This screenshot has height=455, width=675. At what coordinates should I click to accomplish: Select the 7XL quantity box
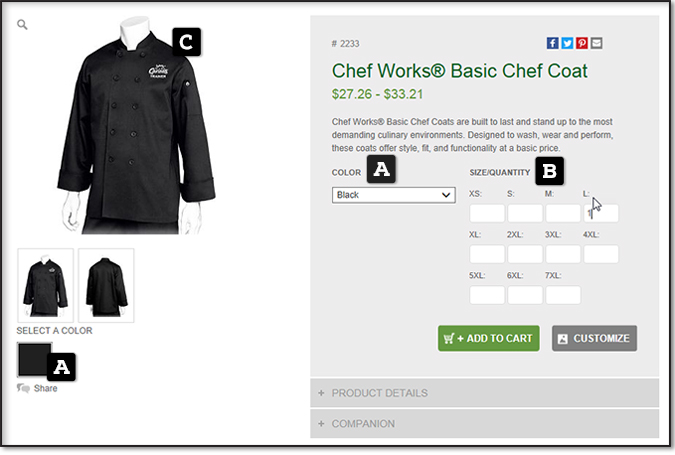coord(563,295)
